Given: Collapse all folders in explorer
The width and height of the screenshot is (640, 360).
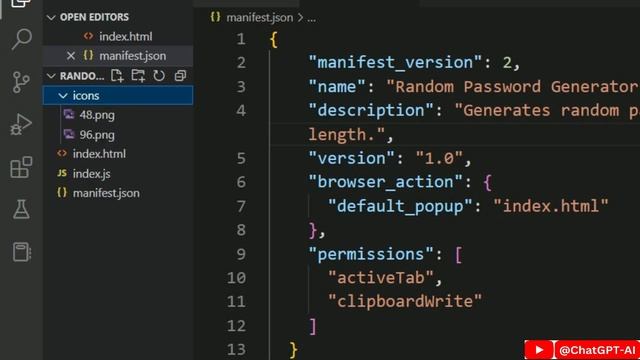Looking at the screenshot, I should pyautogui.click(x=180, y=76).
